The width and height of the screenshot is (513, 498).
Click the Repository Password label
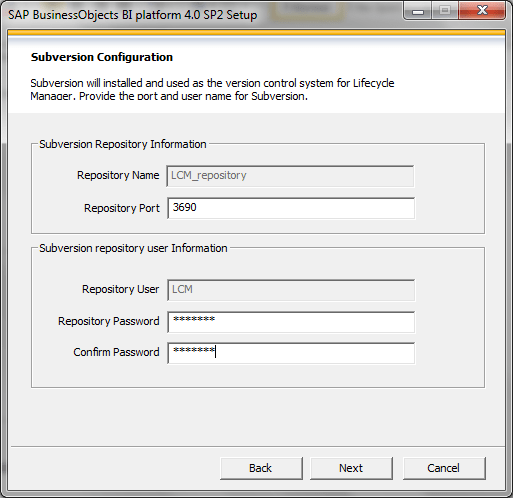[x=109, y=321]
